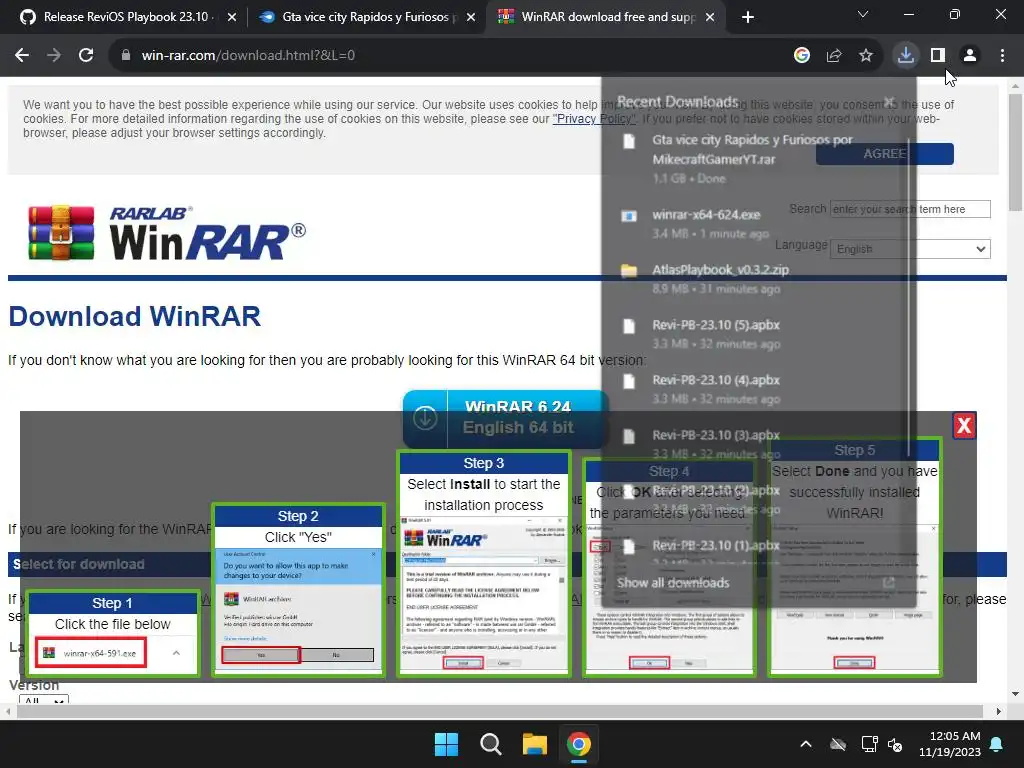This screenshot has width=1024, height=768.
Task: Click the display network tray icon
Action: point(869,744)
